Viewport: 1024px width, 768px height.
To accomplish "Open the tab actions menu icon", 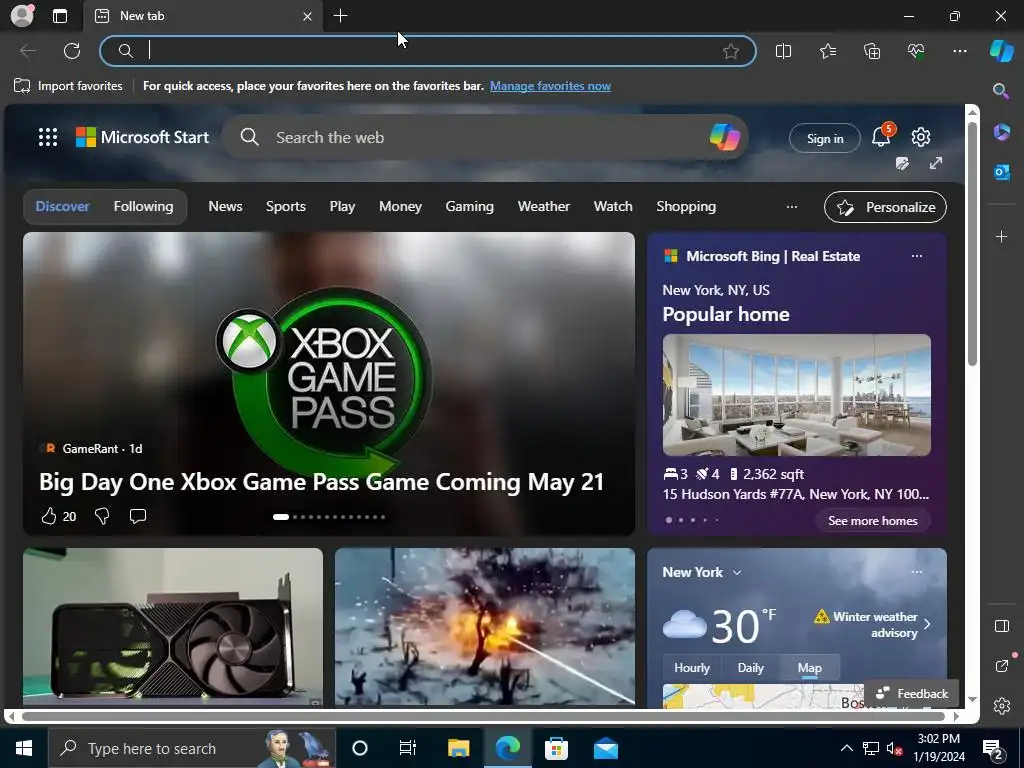I will [60, 16].
